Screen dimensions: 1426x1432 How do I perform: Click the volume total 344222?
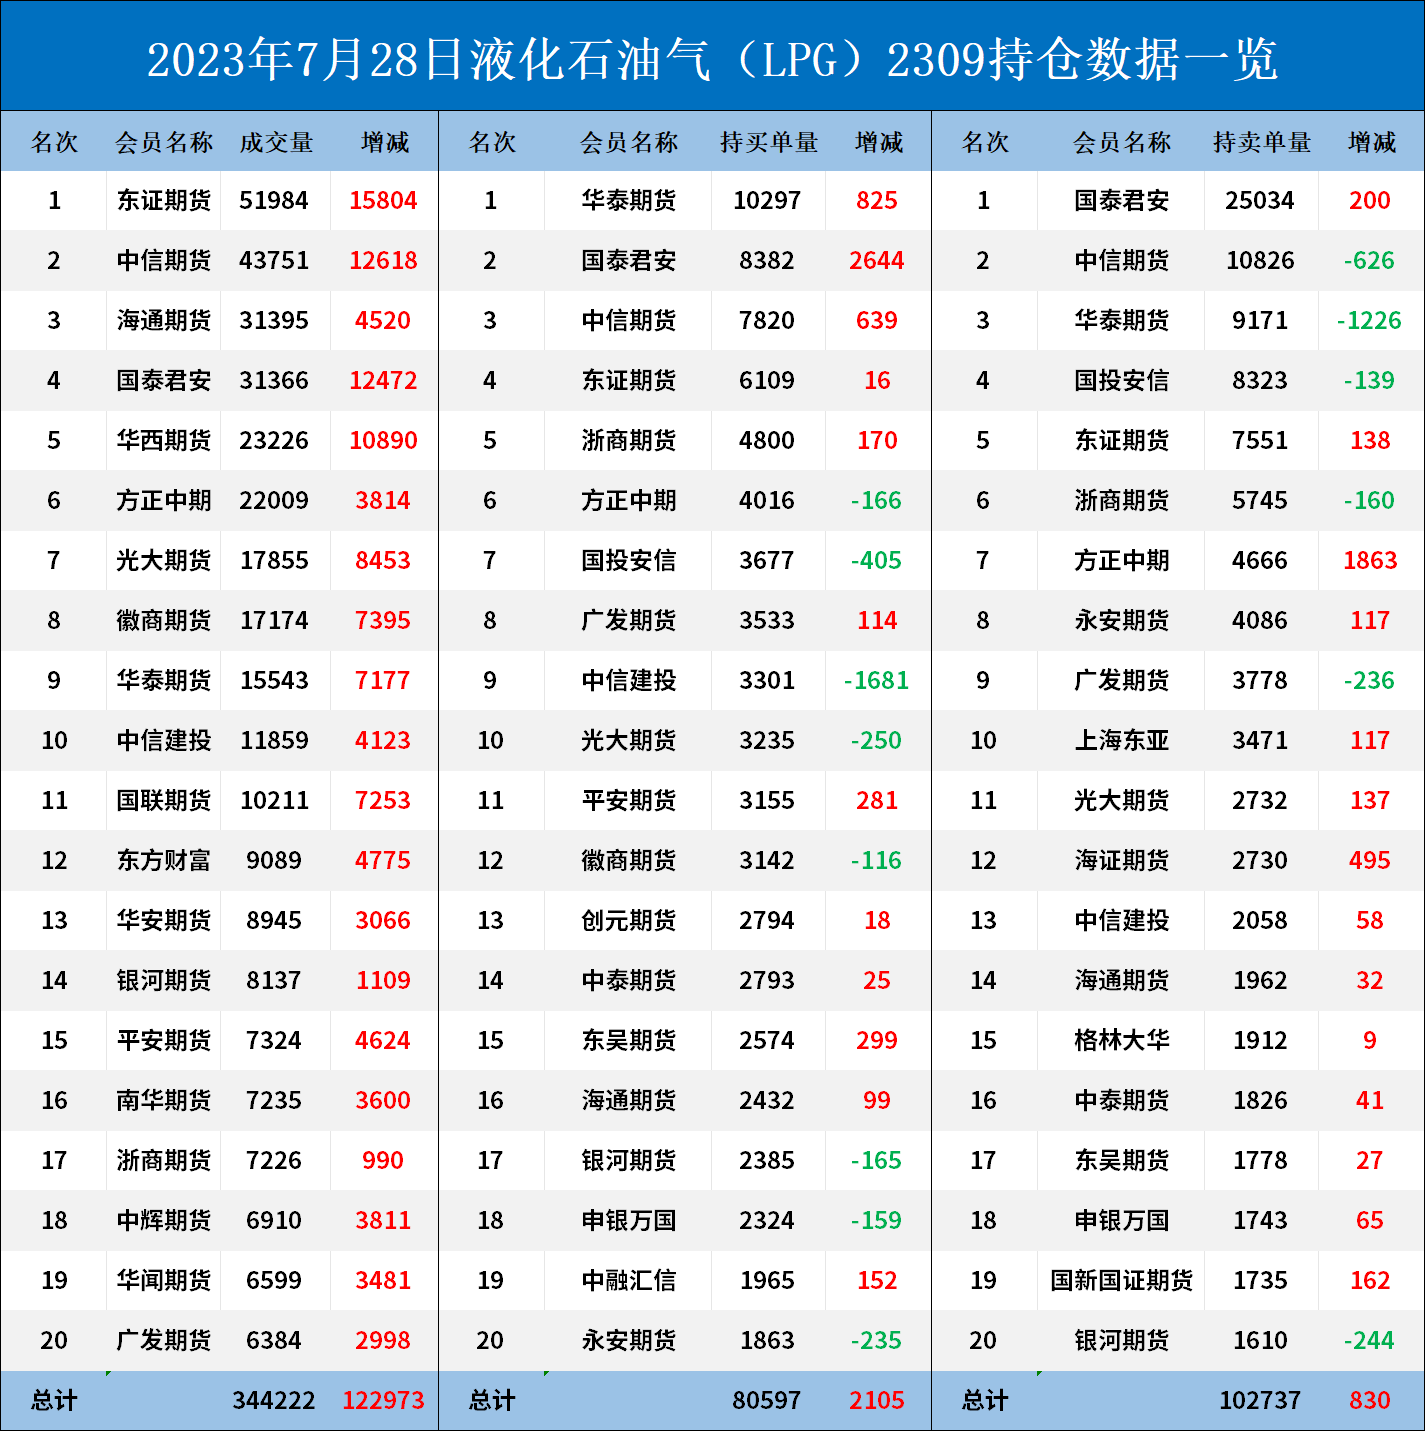pos(274,1401)
